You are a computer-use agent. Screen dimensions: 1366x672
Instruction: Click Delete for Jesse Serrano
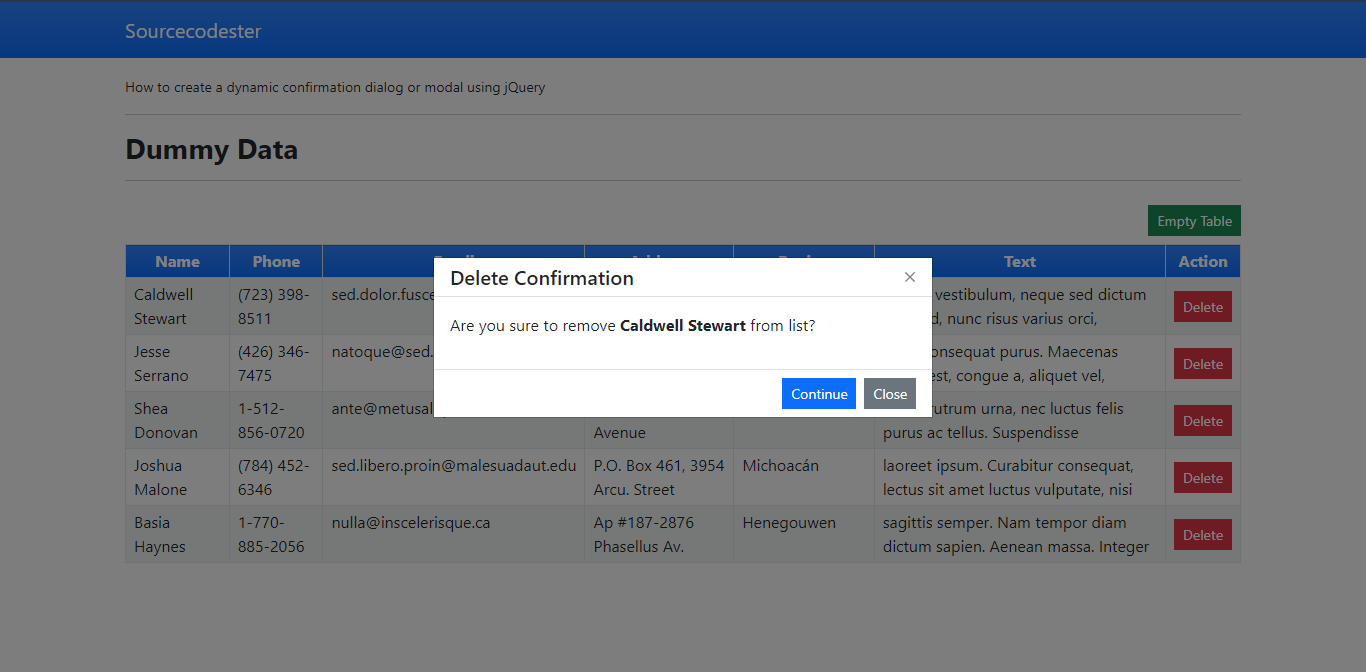(x=1202, y=363)
